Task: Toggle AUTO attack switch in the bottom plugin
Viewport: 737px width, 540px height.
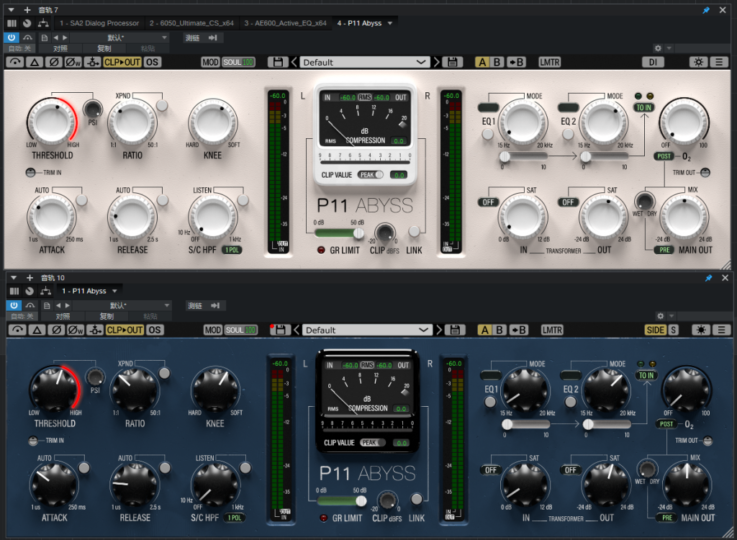Action: point(83,468)
